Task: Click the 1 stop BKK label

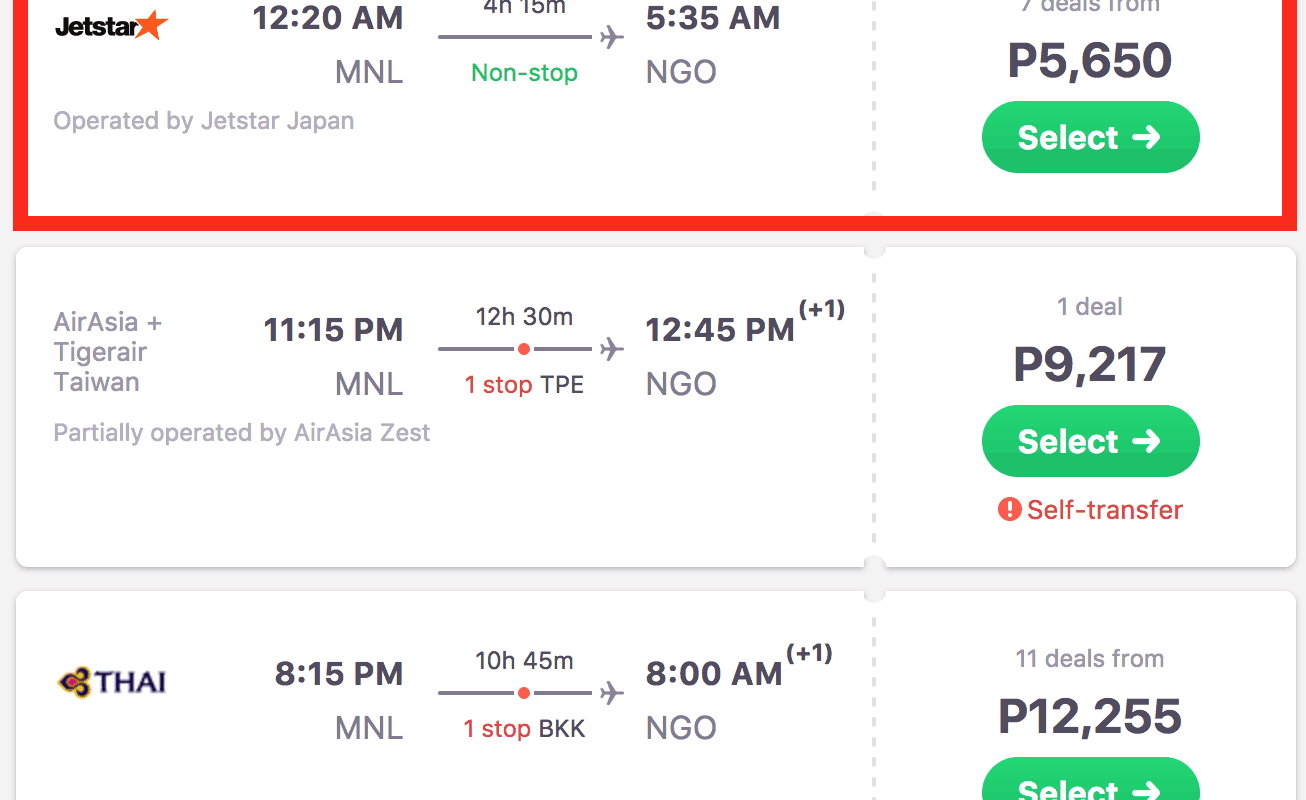Action: click(x=524, y=729)
